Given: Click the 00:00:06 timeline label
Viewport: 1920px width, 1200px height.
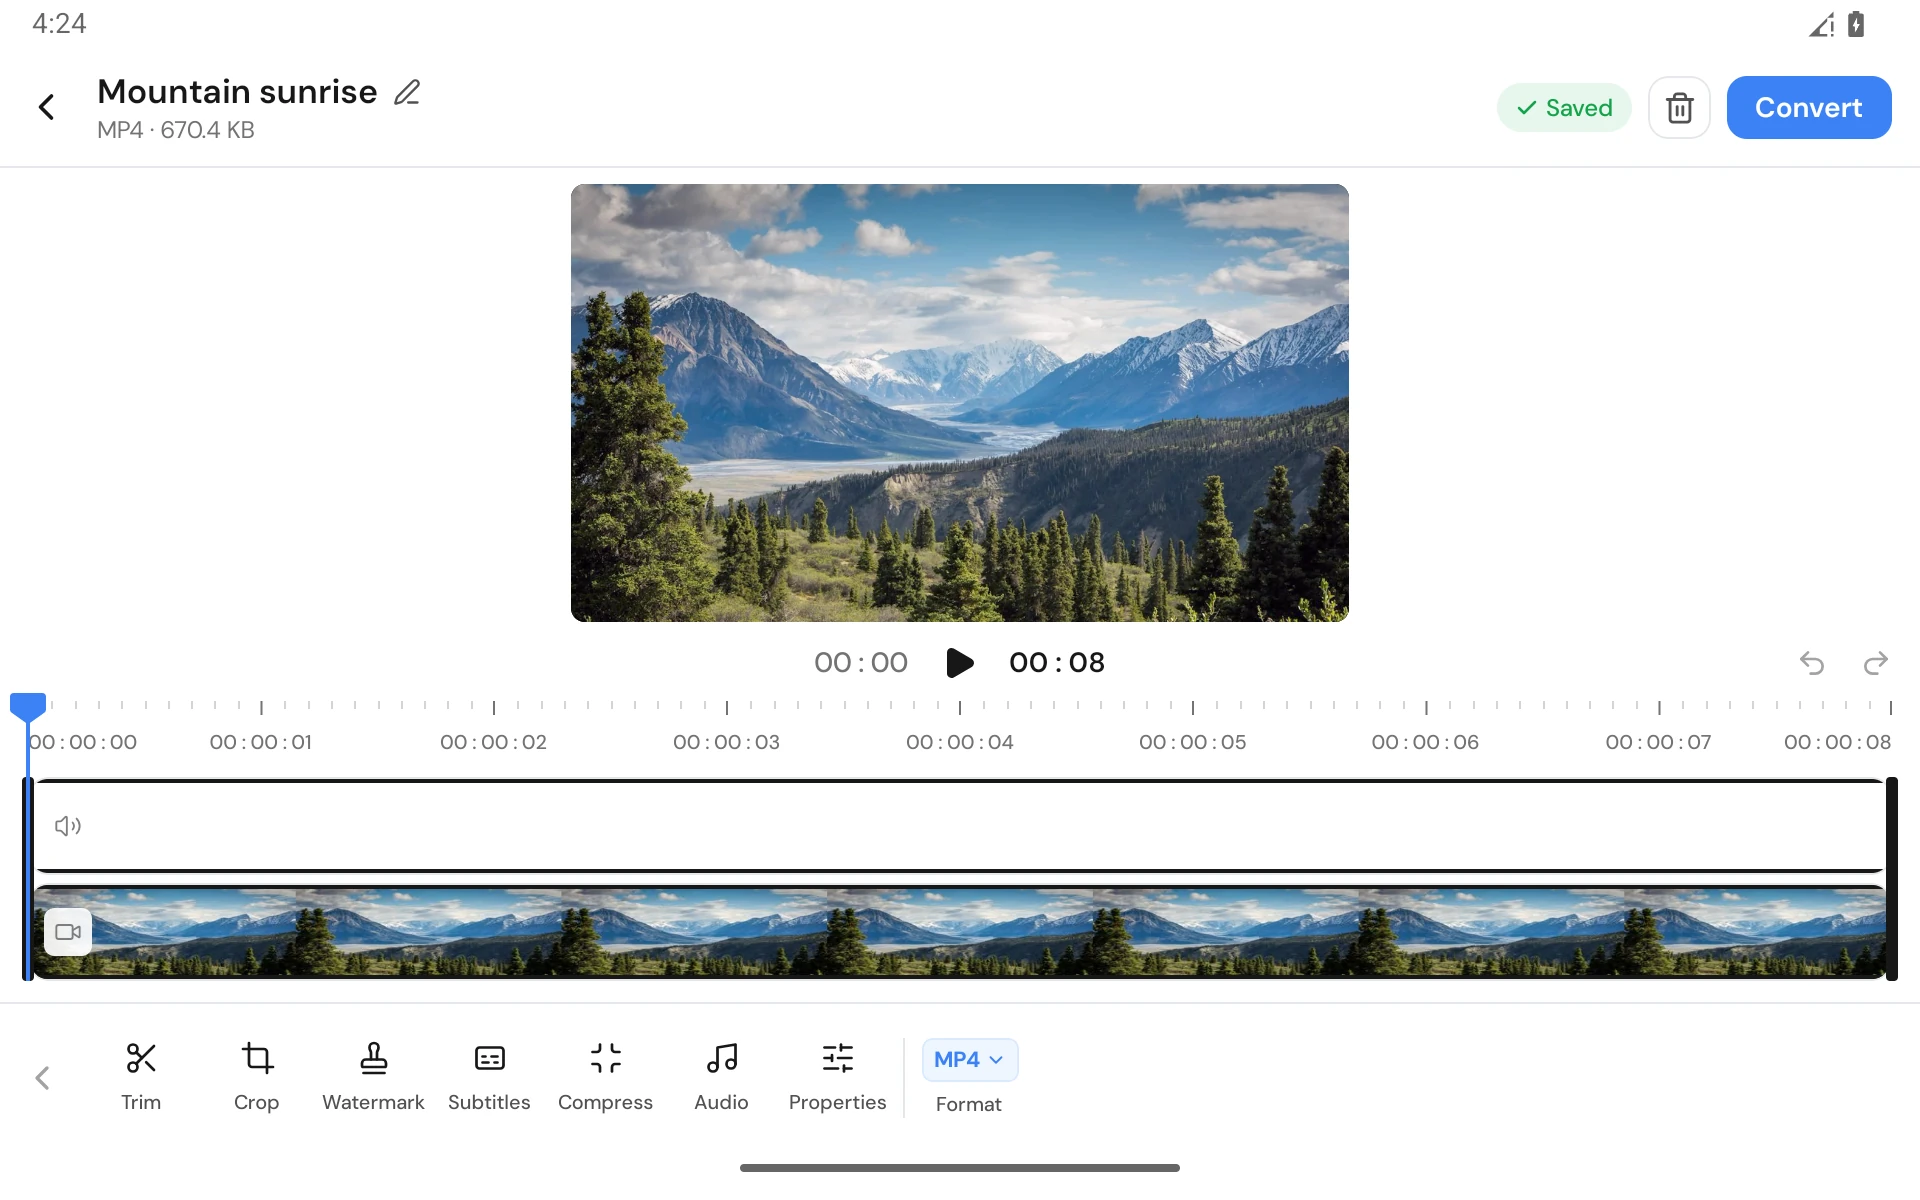Looking at the screenshot, I should [1425, 742].
